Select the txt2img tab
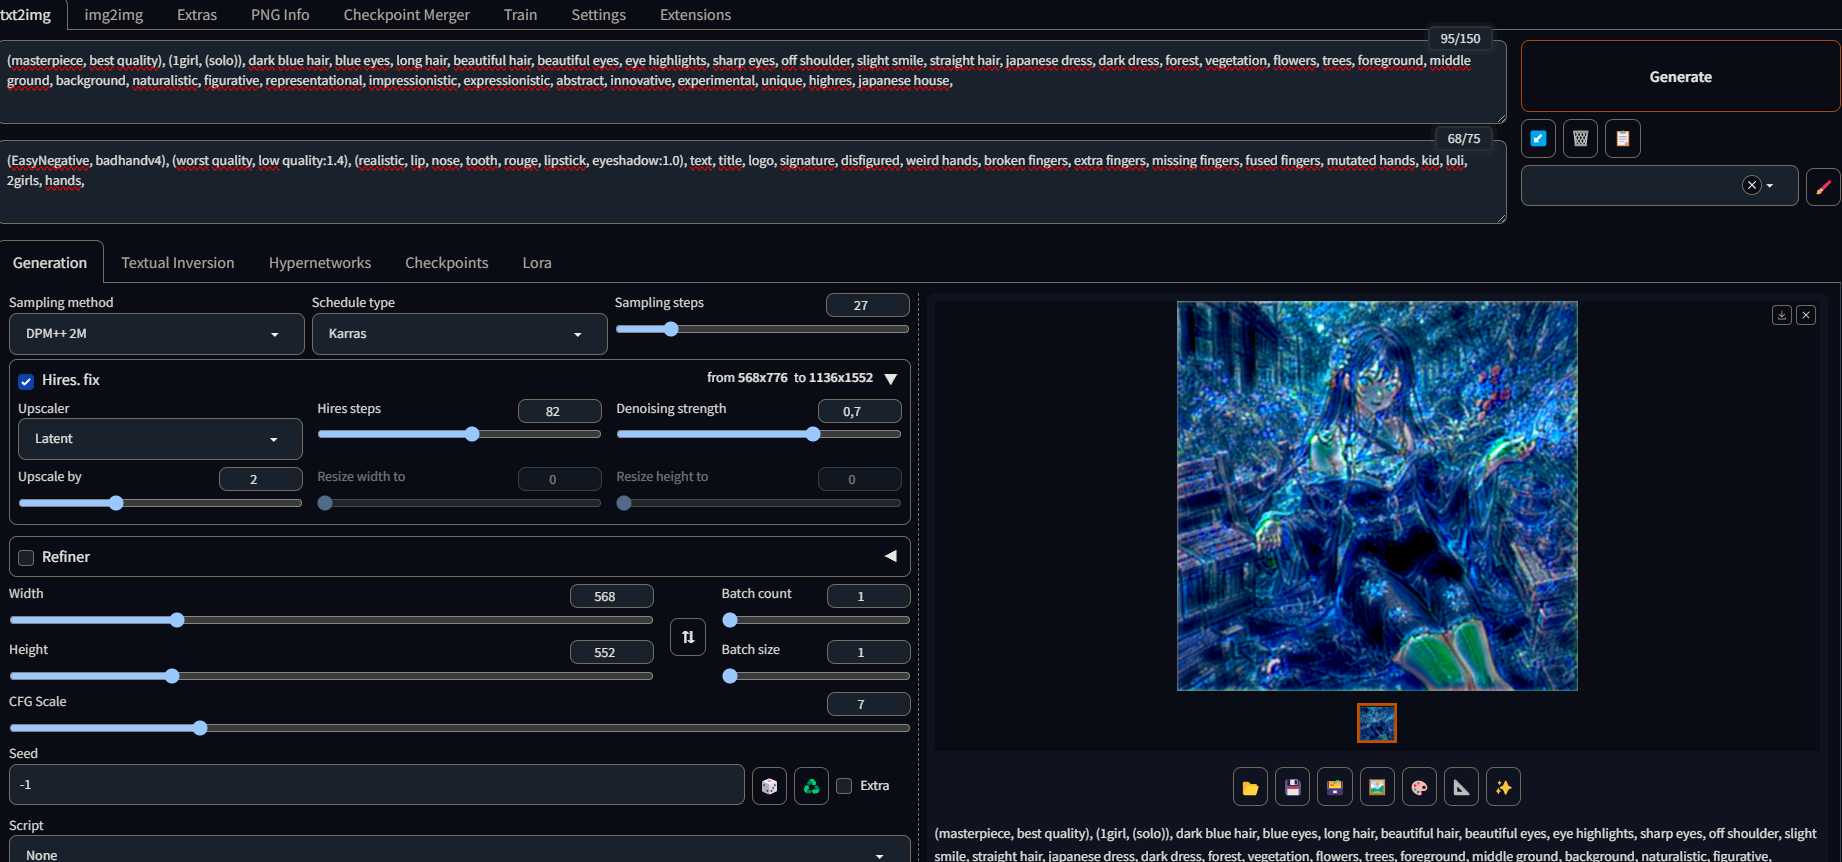1842x862 pixels. 26,15
